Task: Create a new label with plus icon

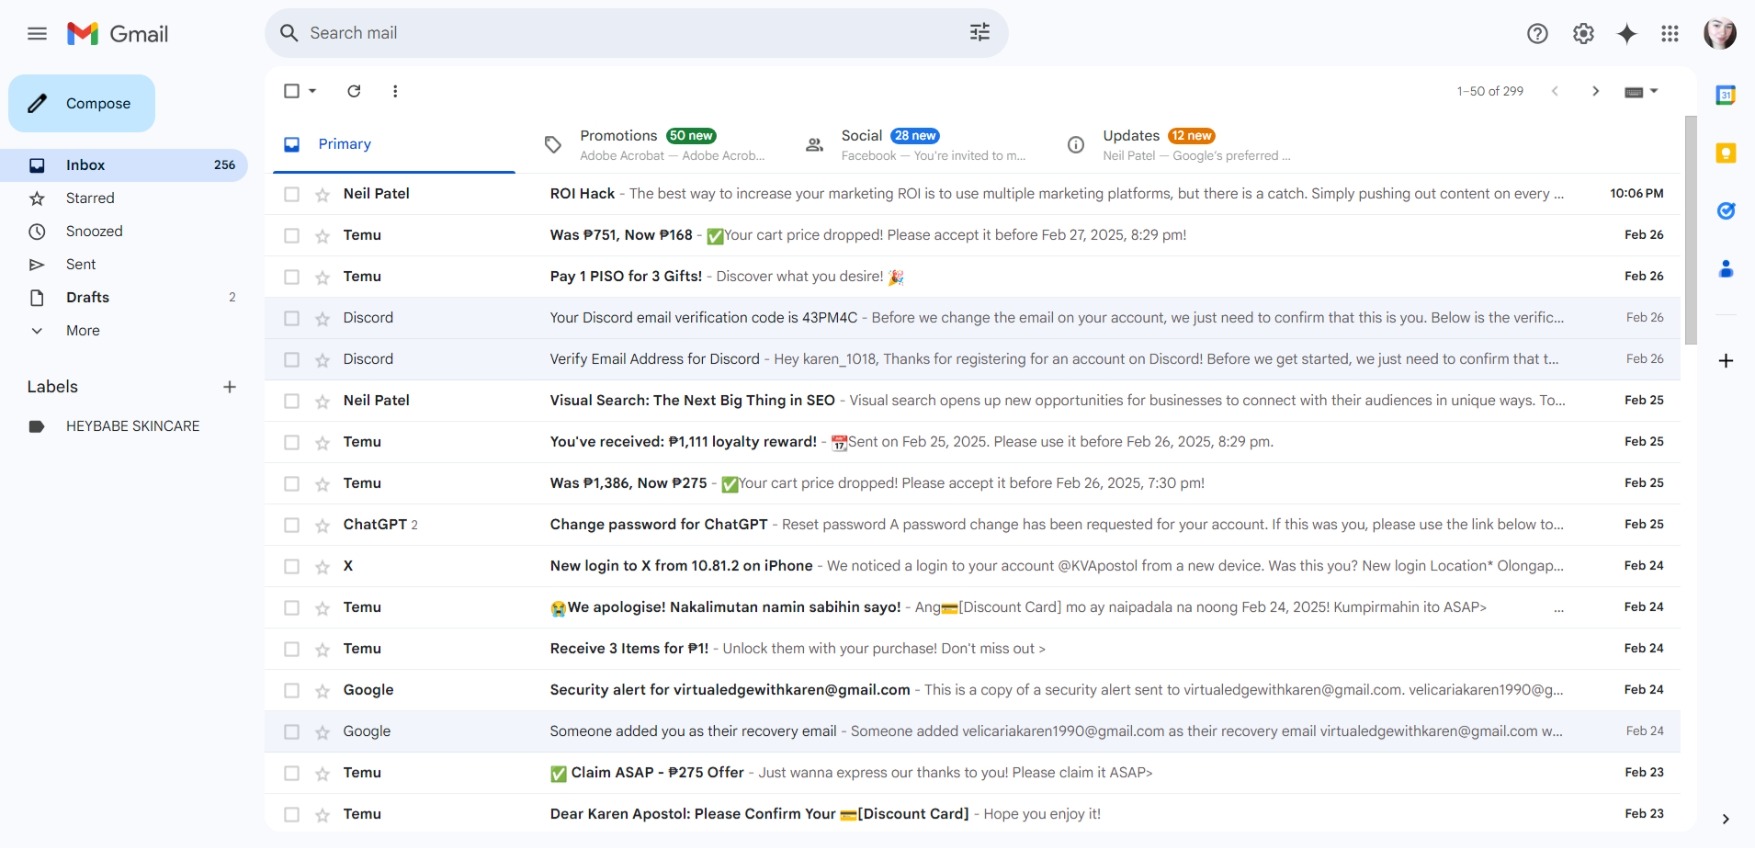Action: (229, 387)
